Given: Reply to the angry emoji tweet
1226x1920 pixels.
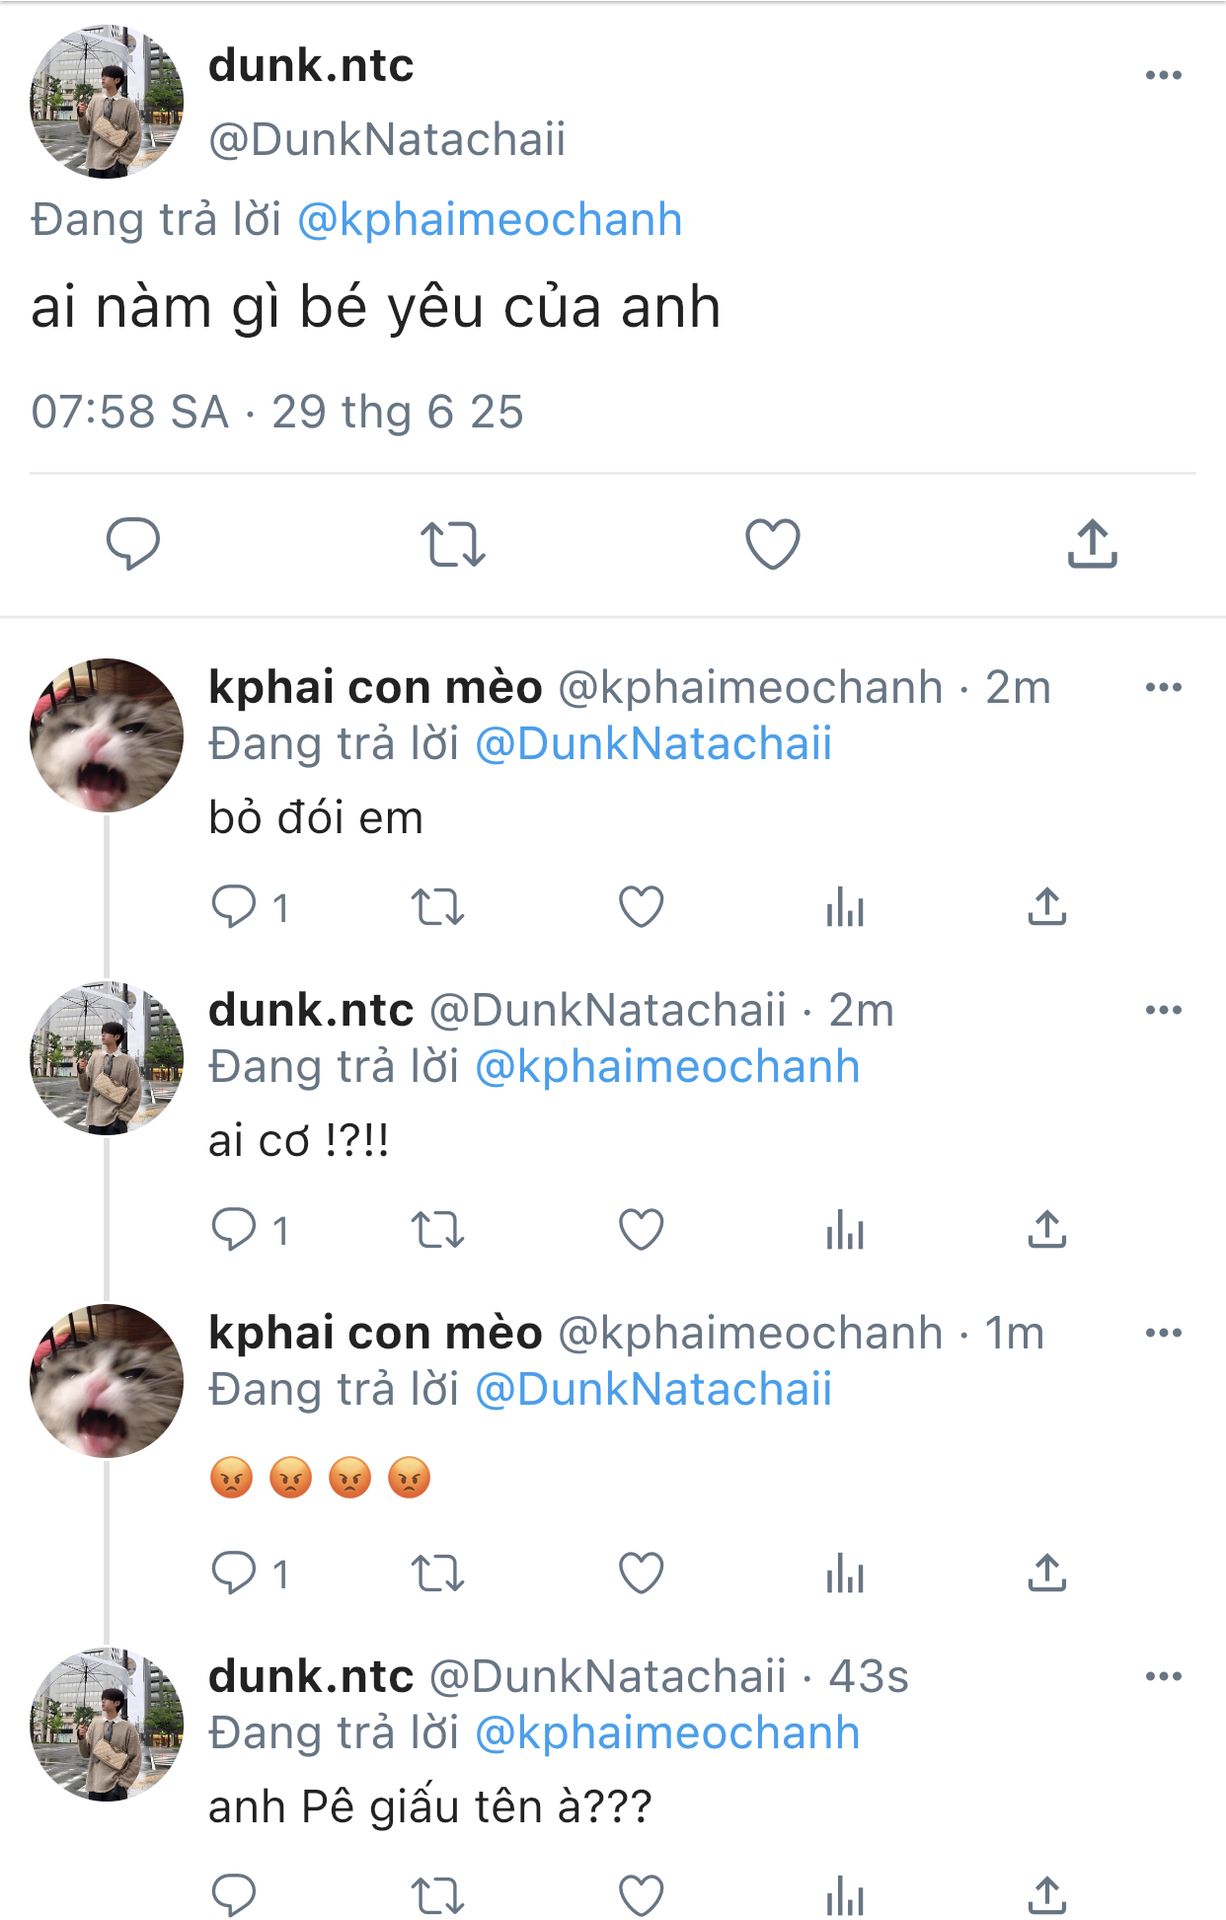Looking at the screenshot, I should 234,1573.
